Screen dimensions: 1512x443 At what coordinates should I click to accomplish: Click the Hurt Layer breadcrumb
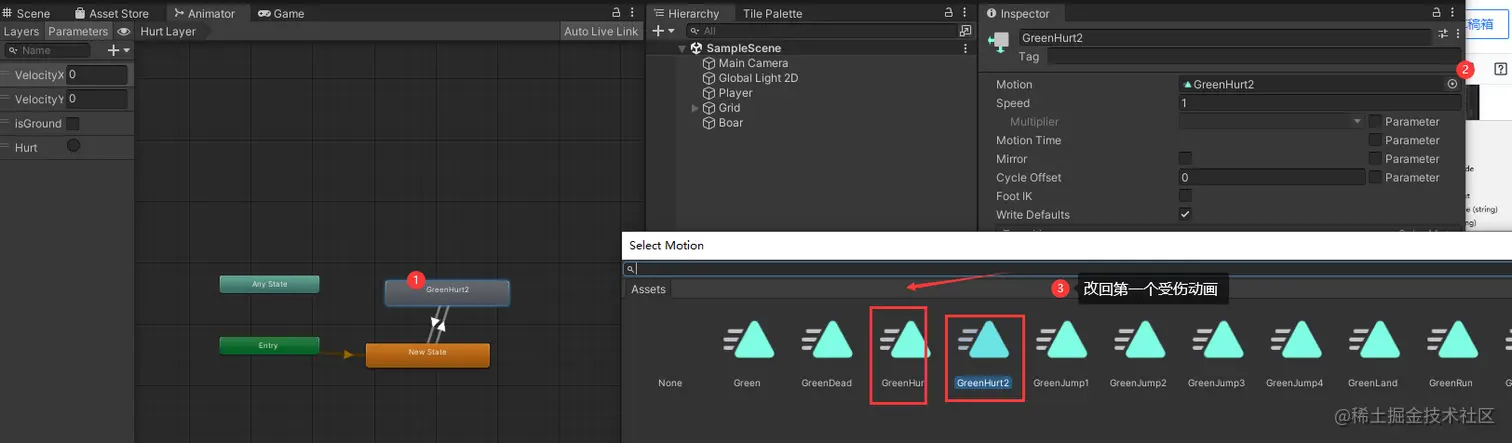[x=167, y=31]
